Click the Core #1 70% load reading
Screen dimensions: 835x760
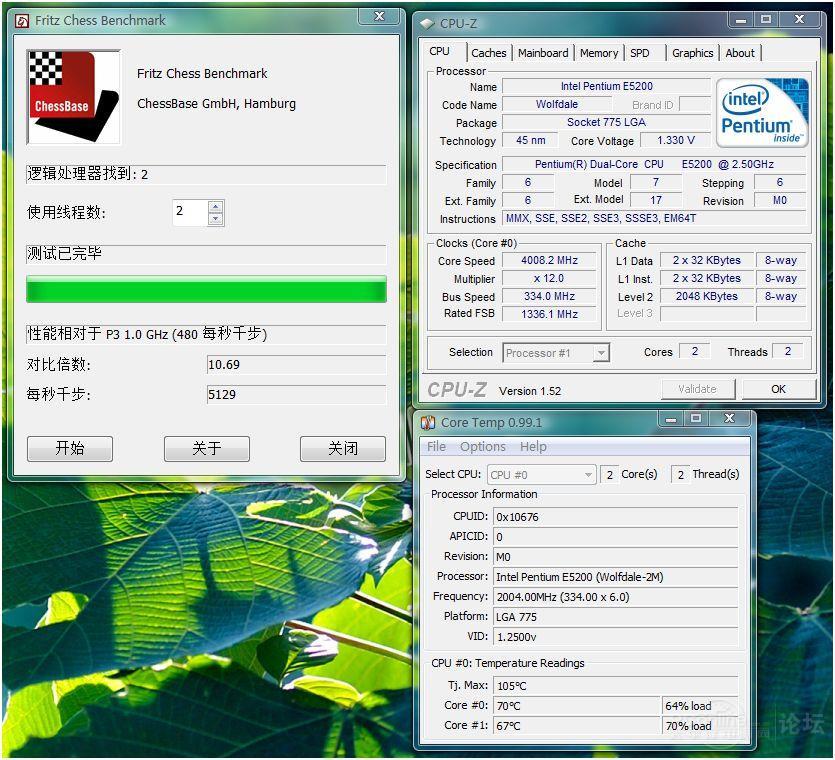click(700, 726)
